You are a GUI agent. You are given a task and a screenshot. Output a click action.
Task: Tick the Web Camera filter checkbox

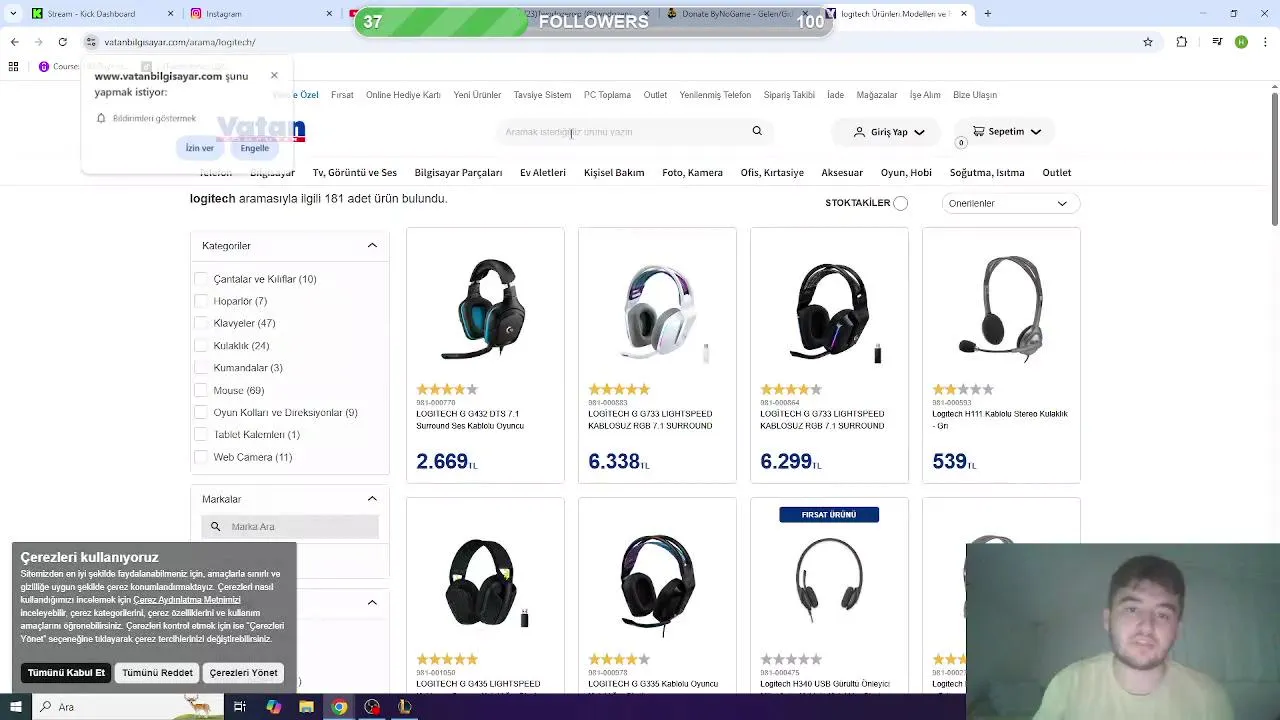pyautogui.click(x=201, y=457)
